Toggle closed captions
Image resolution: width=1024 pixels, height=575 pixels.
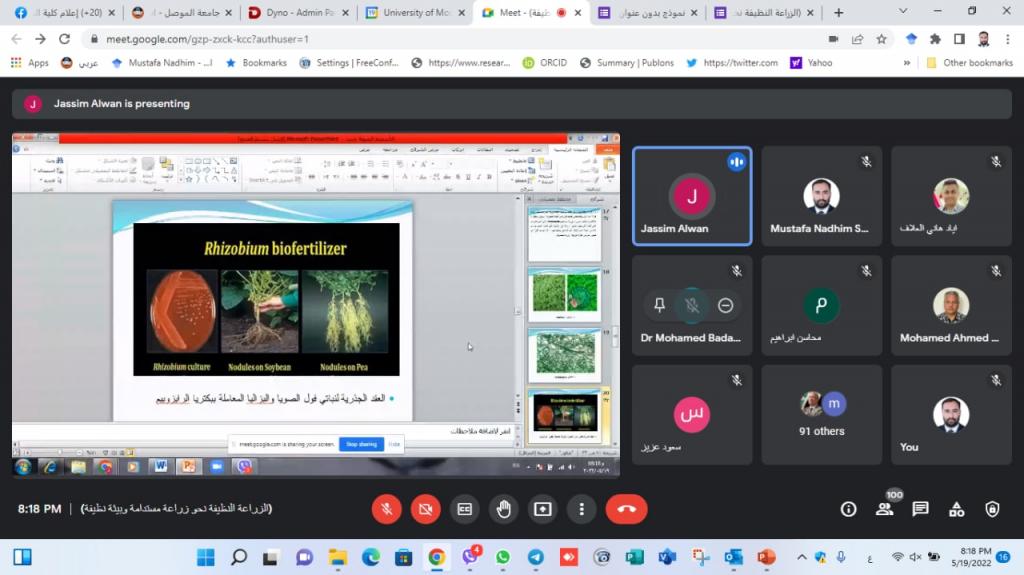464,509
